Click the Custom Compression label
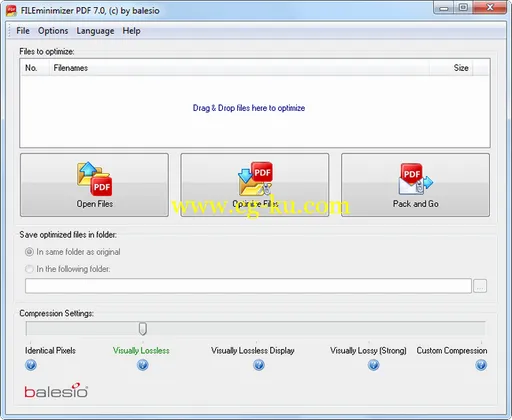 pyautogui.click(x=452, y=351)
